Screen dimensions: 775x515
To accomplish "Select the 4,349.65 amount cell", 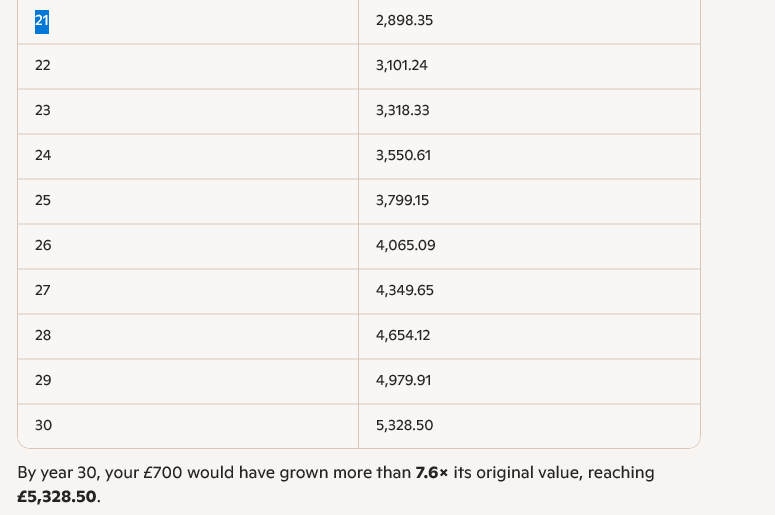I will pyautogui.click(x=404, y=291).
